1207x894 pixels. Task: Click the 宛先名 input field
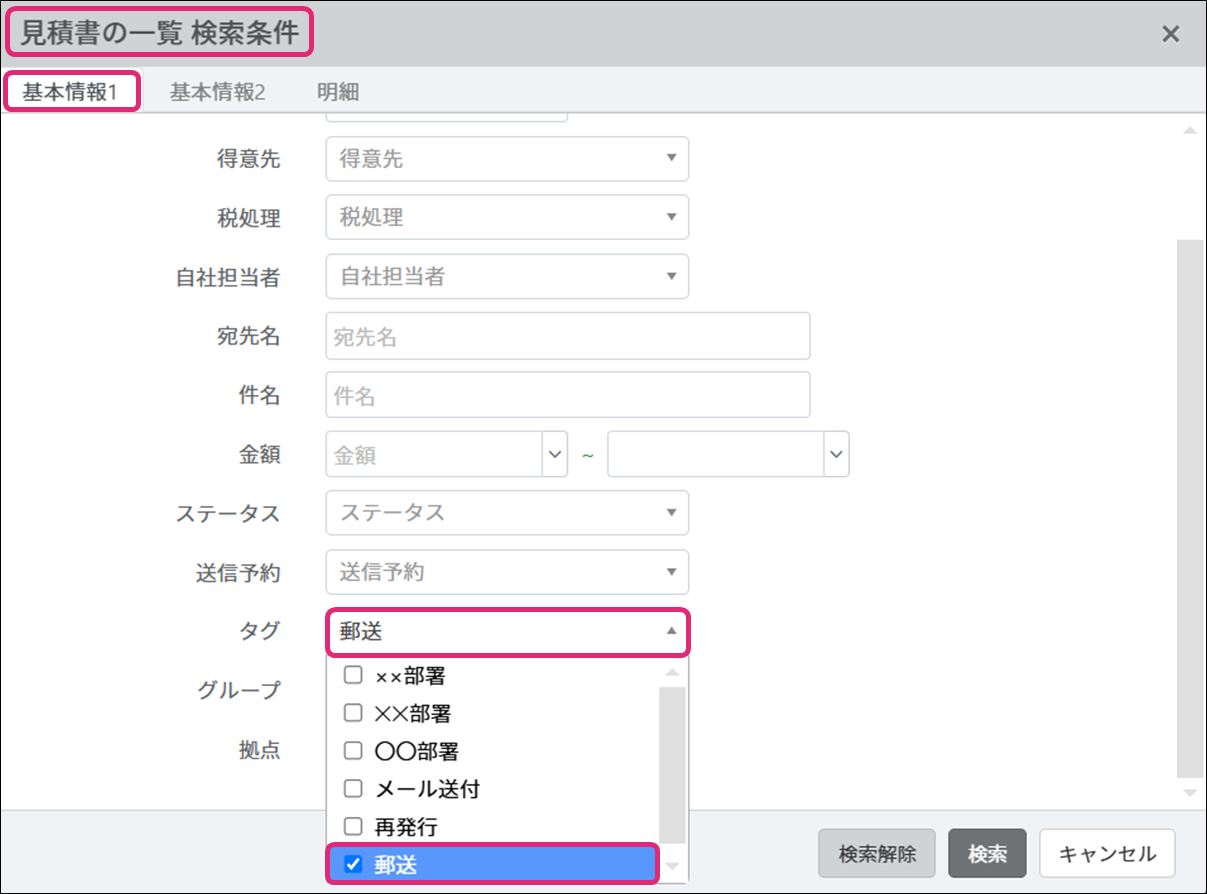(x=567, y=336)
